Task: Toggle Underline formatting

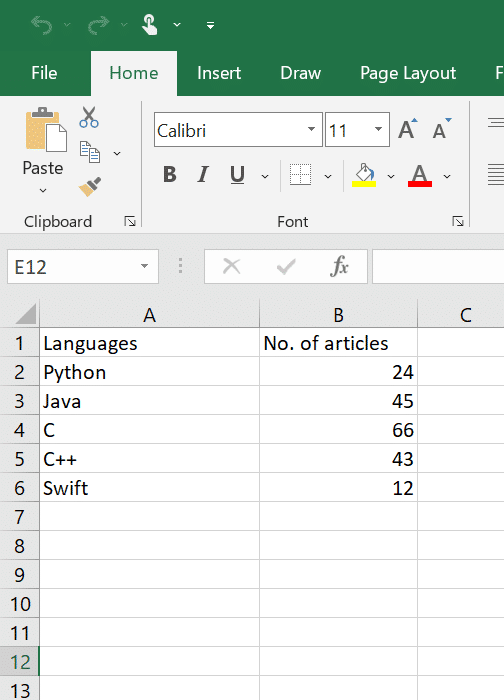Action: (x=237, y=175)
